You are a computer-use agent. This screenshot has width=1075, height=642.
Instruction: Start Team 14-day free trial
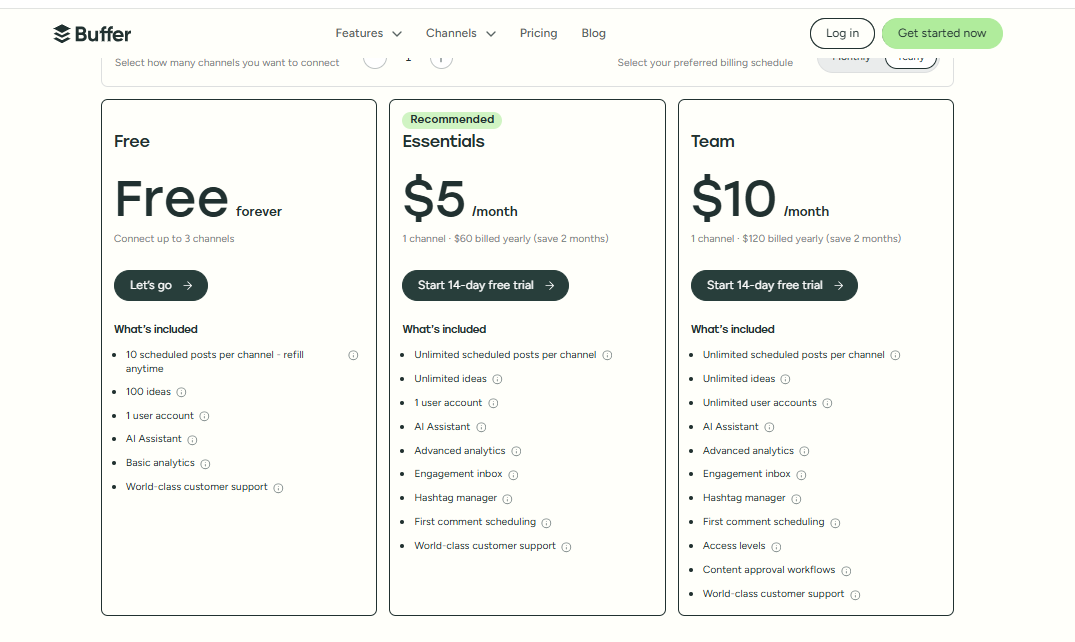click(774, 285)
